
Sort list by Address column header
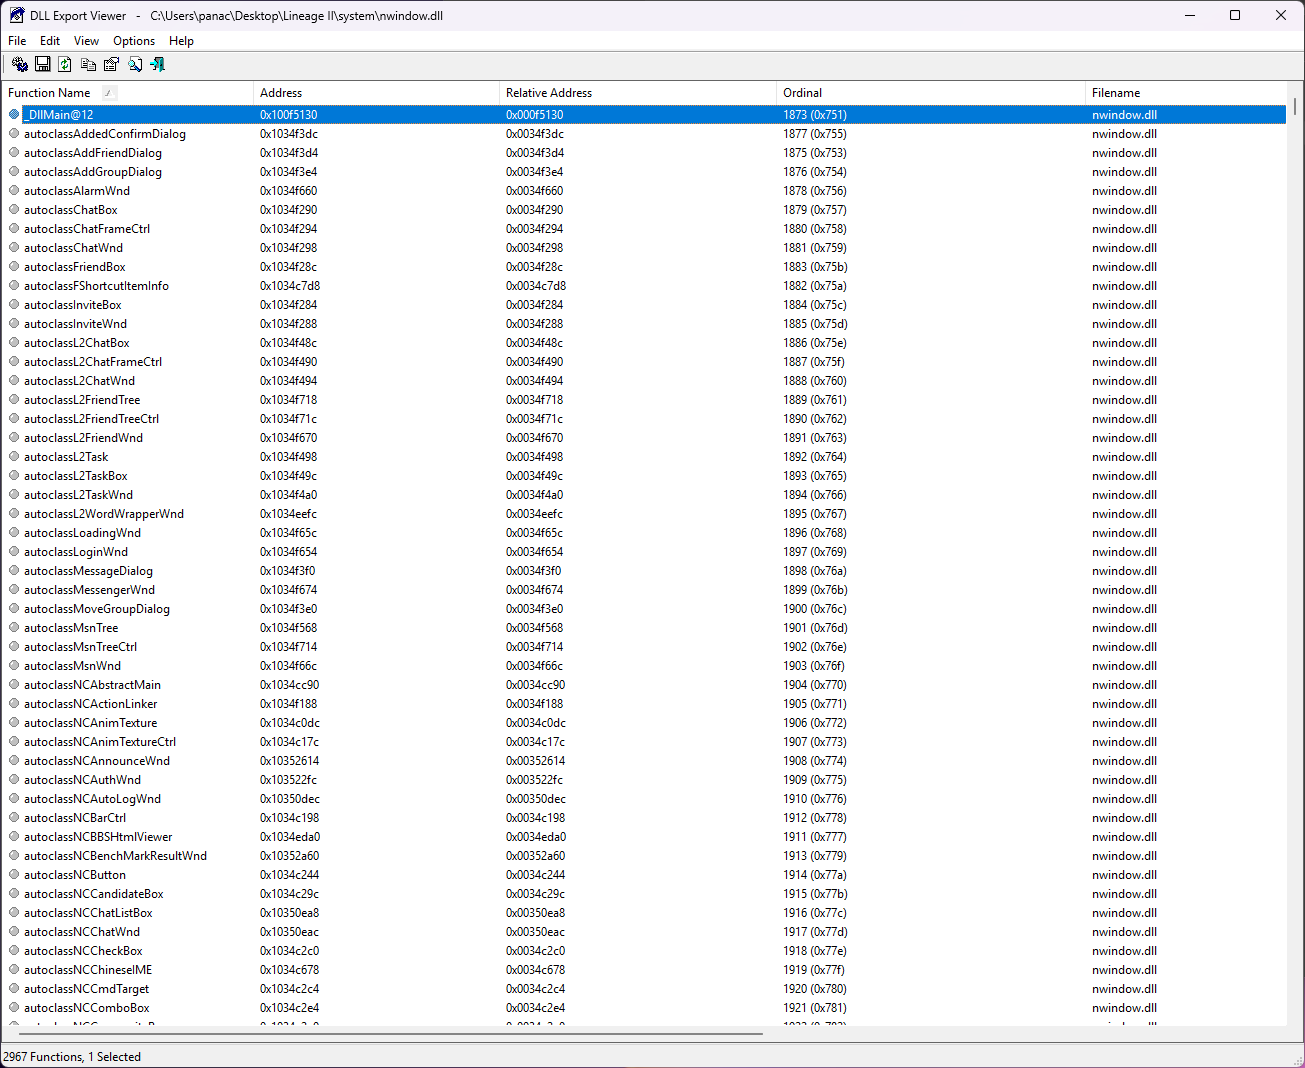click(x=281, y=93)
